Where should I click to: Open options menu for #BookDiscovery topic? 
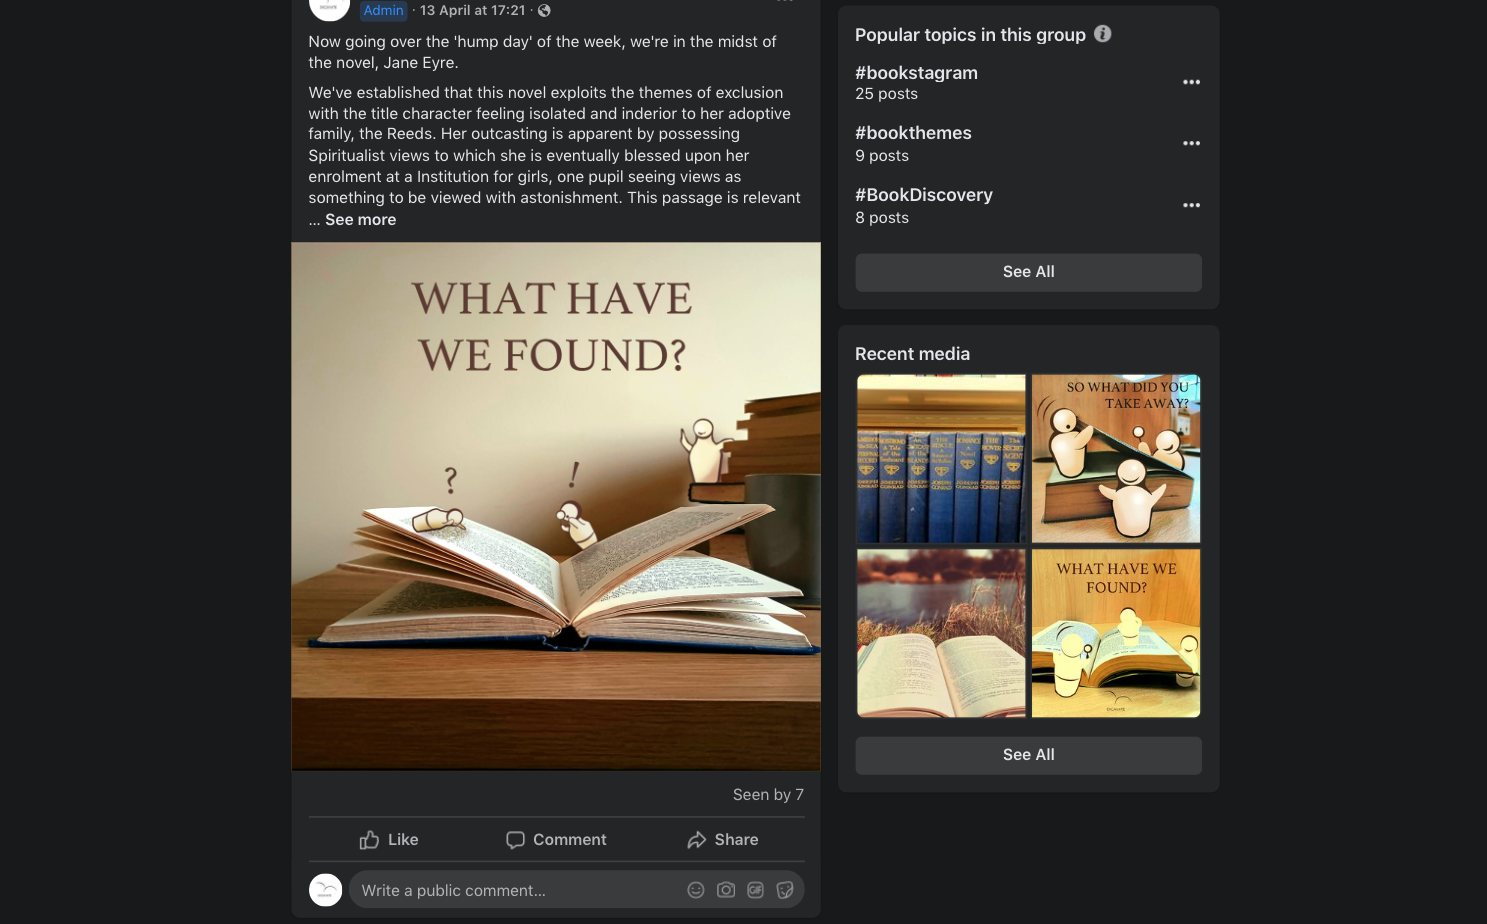tap(1191, 205)
